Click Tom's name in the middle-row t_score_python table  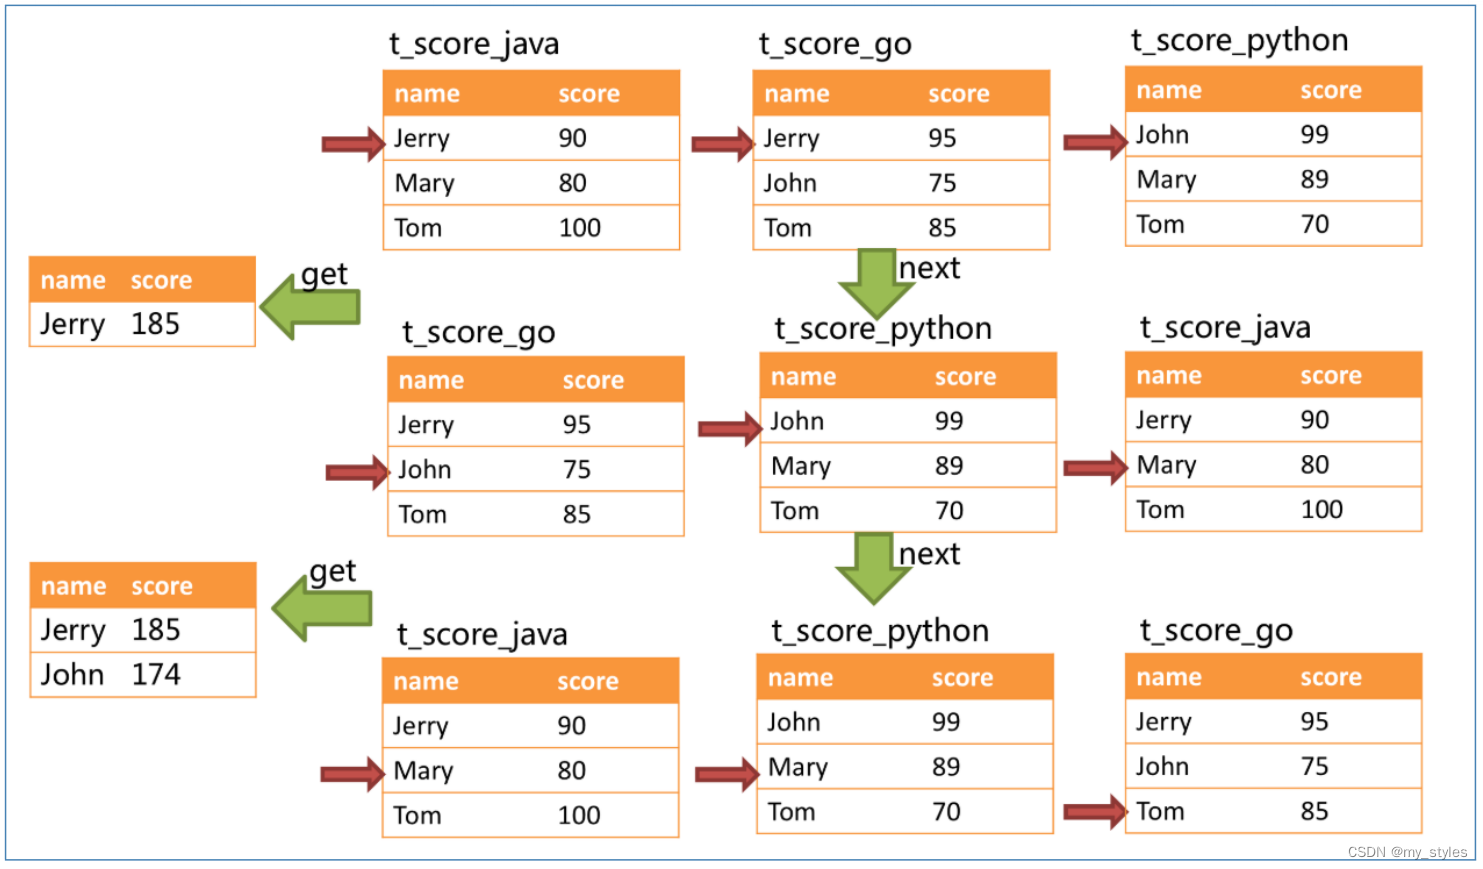point(795,511)
